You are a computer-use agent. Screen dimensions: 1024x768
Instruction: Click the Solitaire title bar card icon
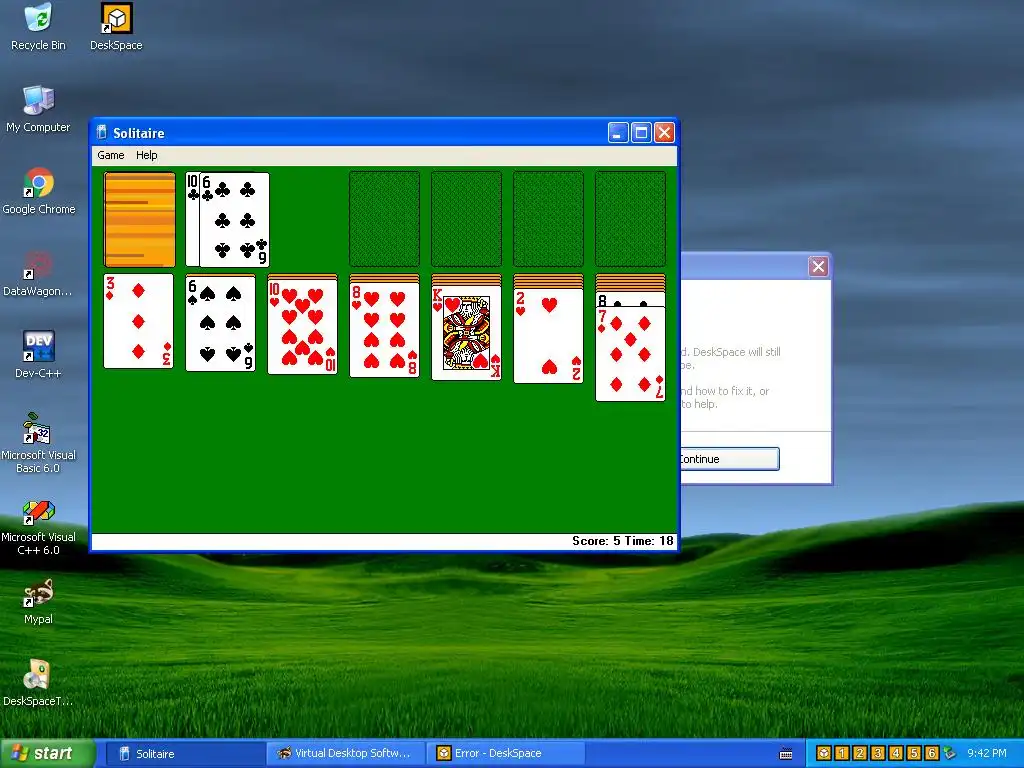tap(101, 133)
